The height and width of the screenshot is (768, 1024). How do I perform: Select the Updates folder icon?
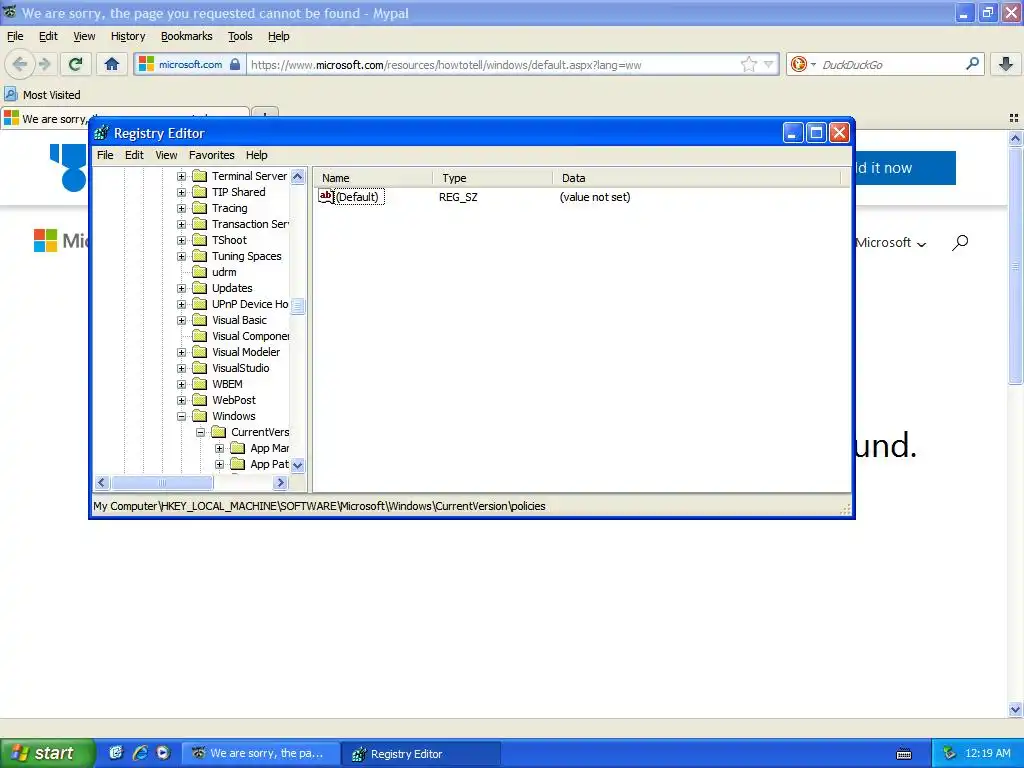200,288
